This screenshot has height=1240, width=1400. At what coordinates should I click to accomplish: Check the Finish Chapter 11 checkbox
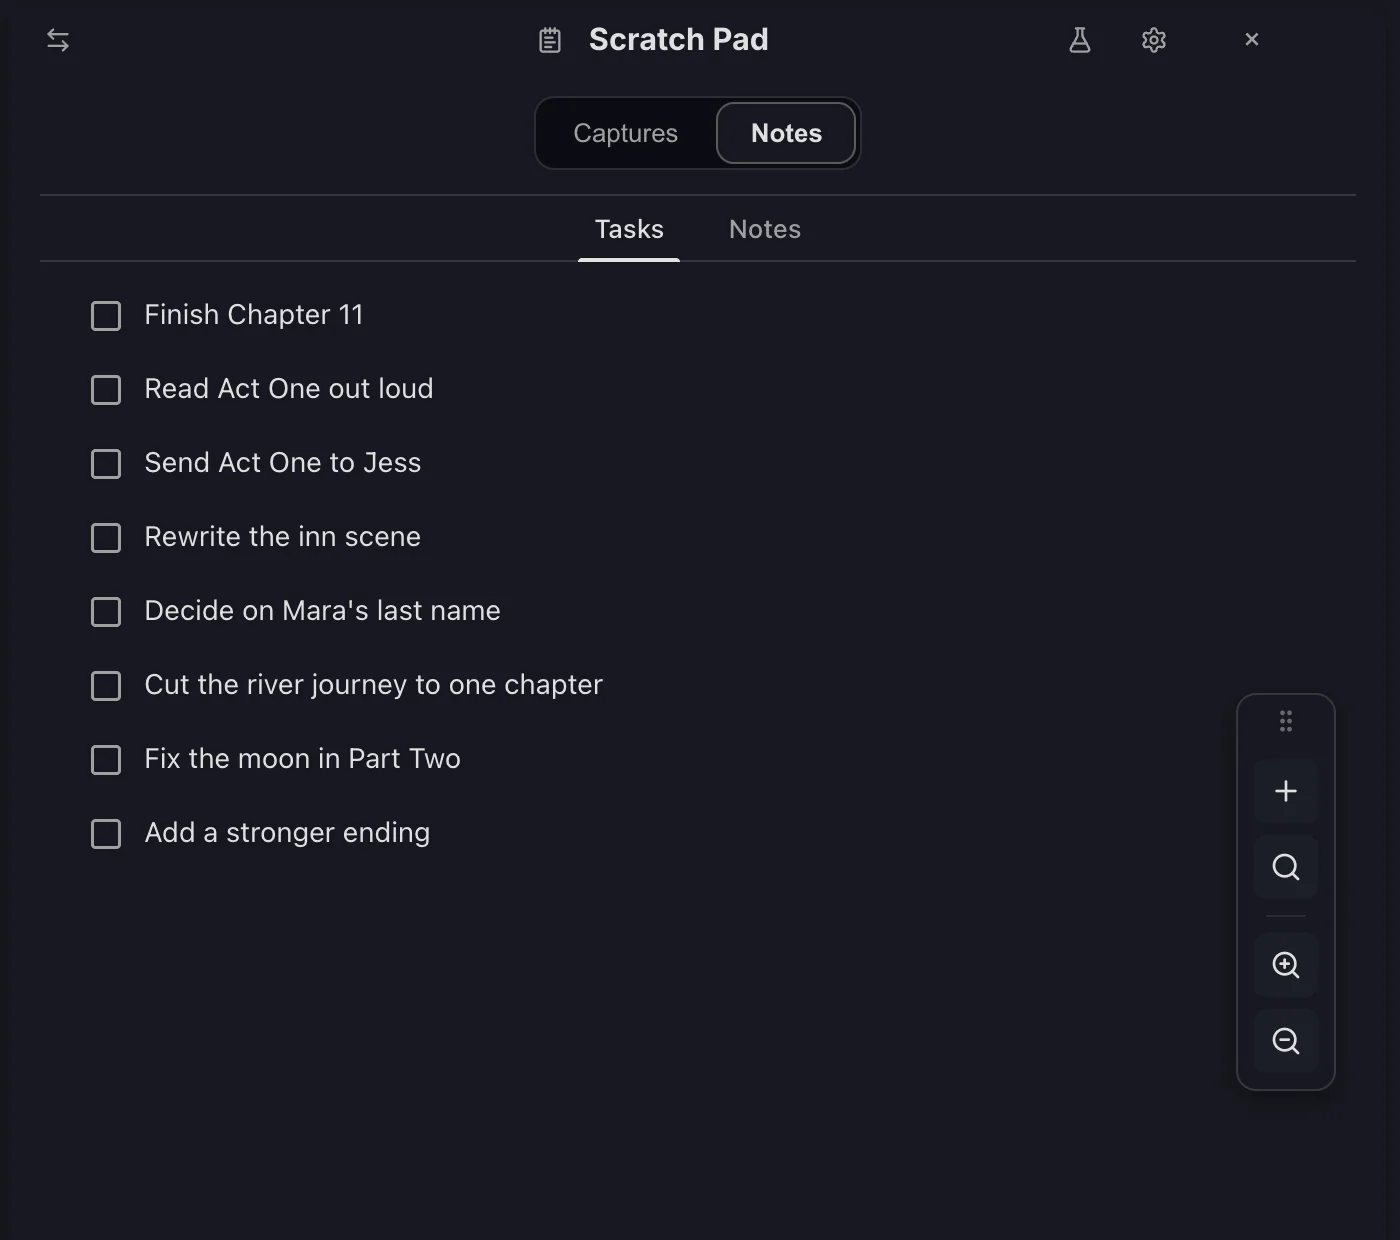pos(106,316)
